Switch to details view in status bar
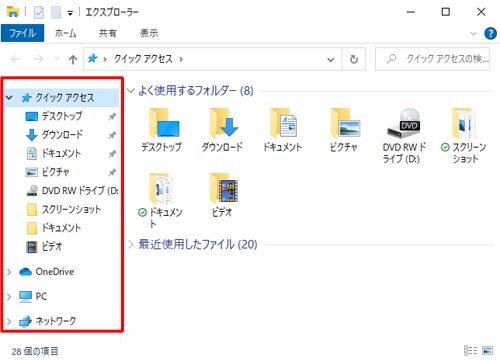Image resolution: width=500 pixels, height=361 pixels. point(470,351)
